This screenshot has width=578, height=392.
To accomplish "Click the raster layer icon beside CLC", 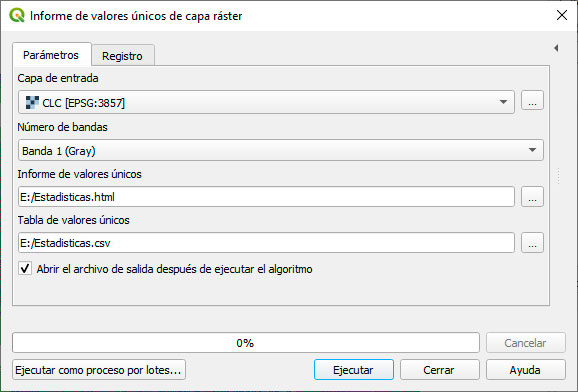I will [x=32, y=103].
